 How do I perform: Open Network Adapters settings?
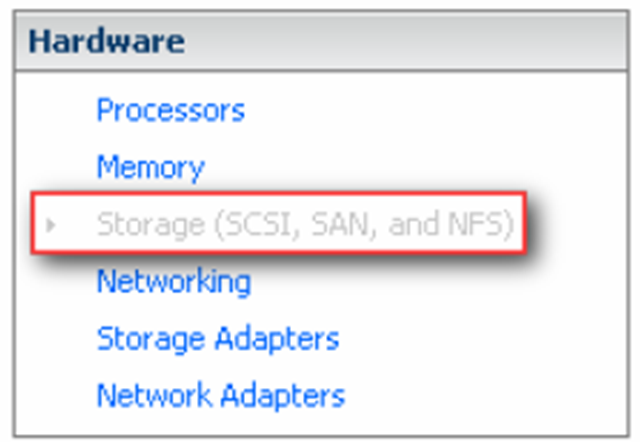click(220, 396)
